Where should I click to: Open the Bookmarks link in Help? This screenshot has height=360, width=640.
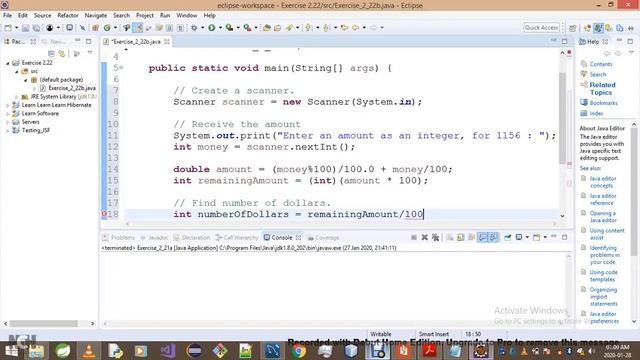603,103
